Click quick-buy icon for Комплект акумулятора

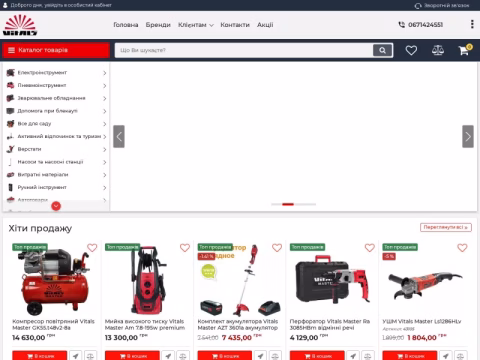click(x=261, y=355)
